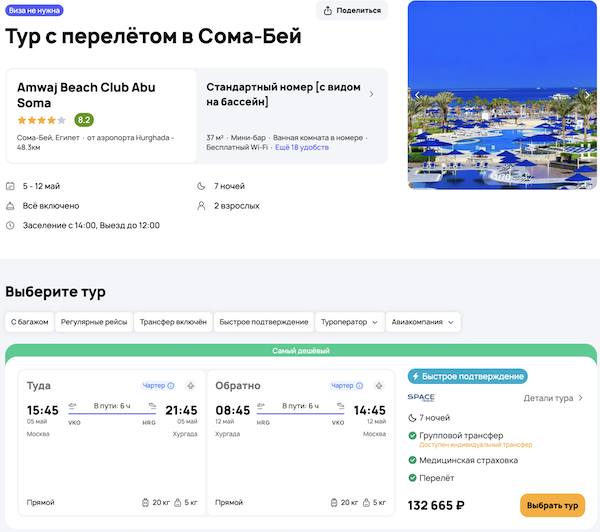This screenshot has height=532, width=600.
Task: Enable the Быстрое подтверждение filter chip
Action: pos(264,322)
